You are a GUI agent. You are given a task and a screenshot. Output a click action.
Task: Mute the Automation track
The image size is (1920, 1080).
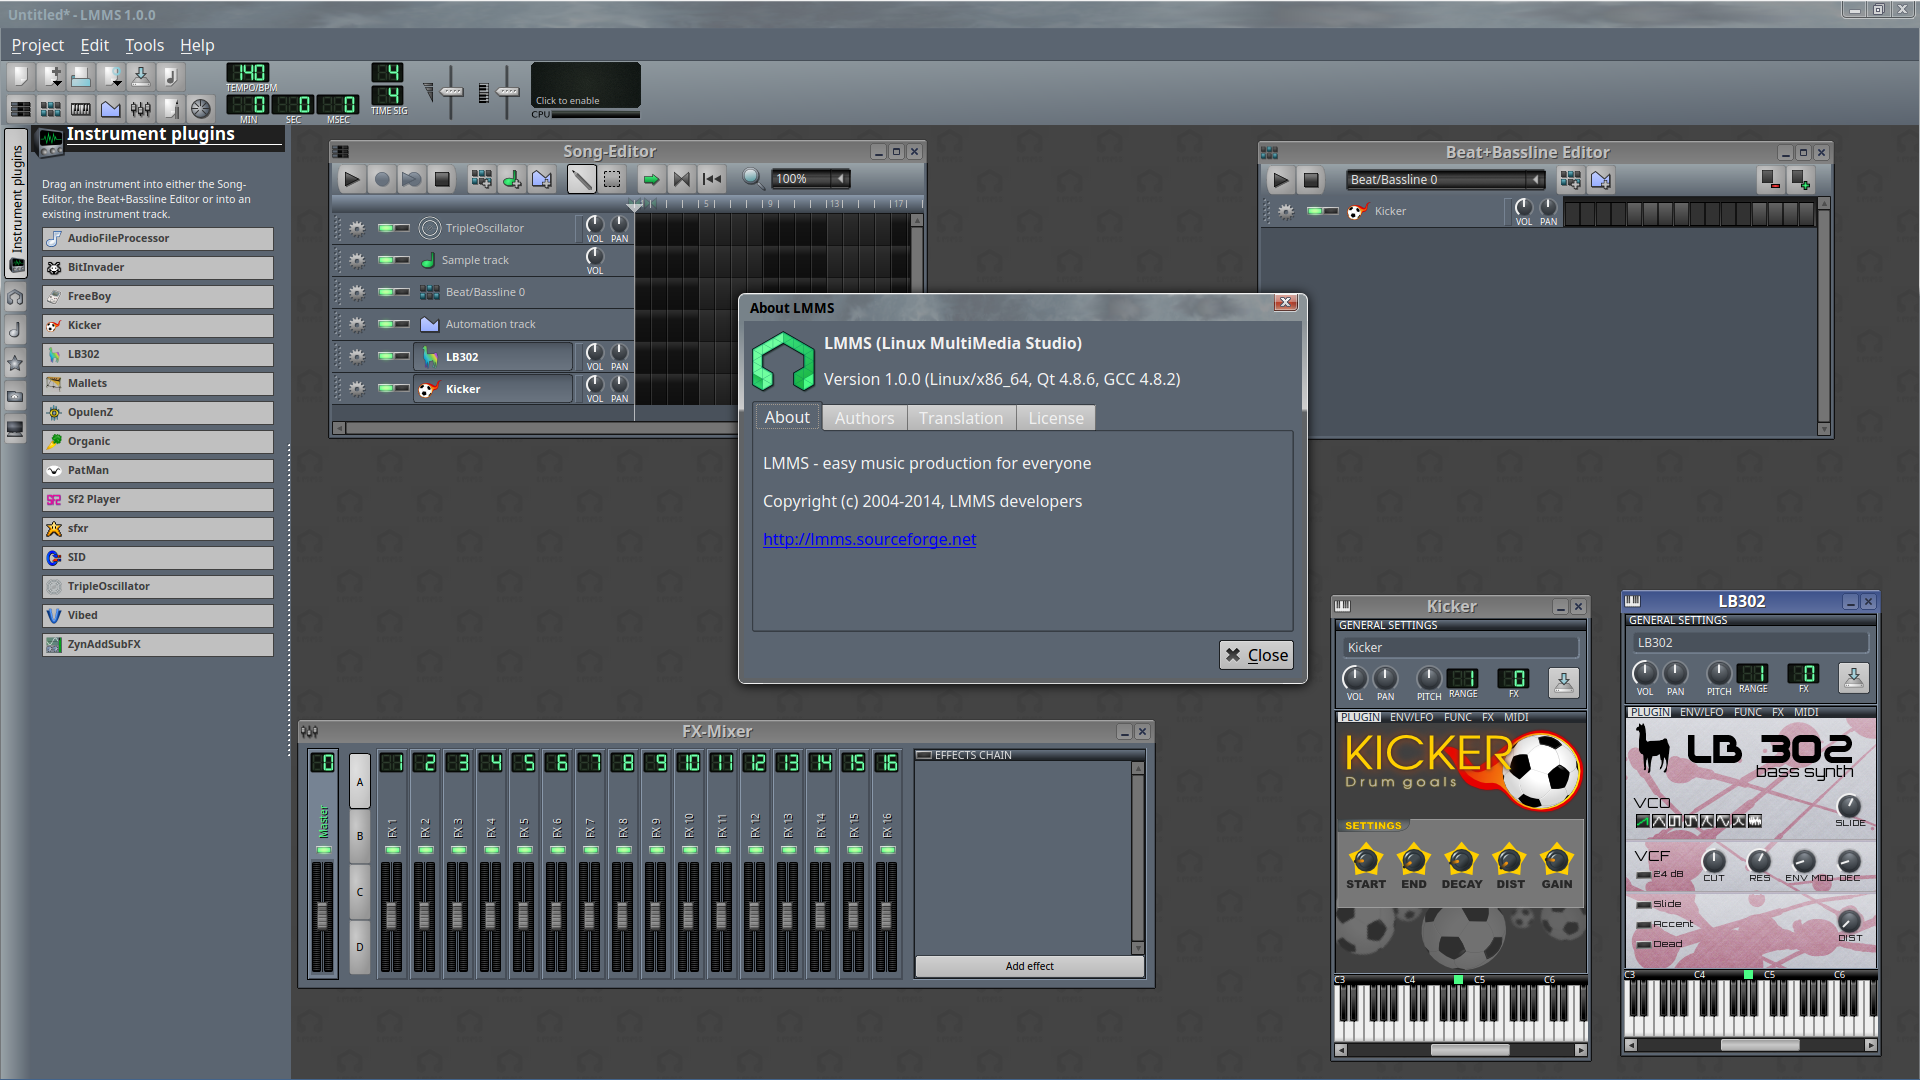pos(386,324)
